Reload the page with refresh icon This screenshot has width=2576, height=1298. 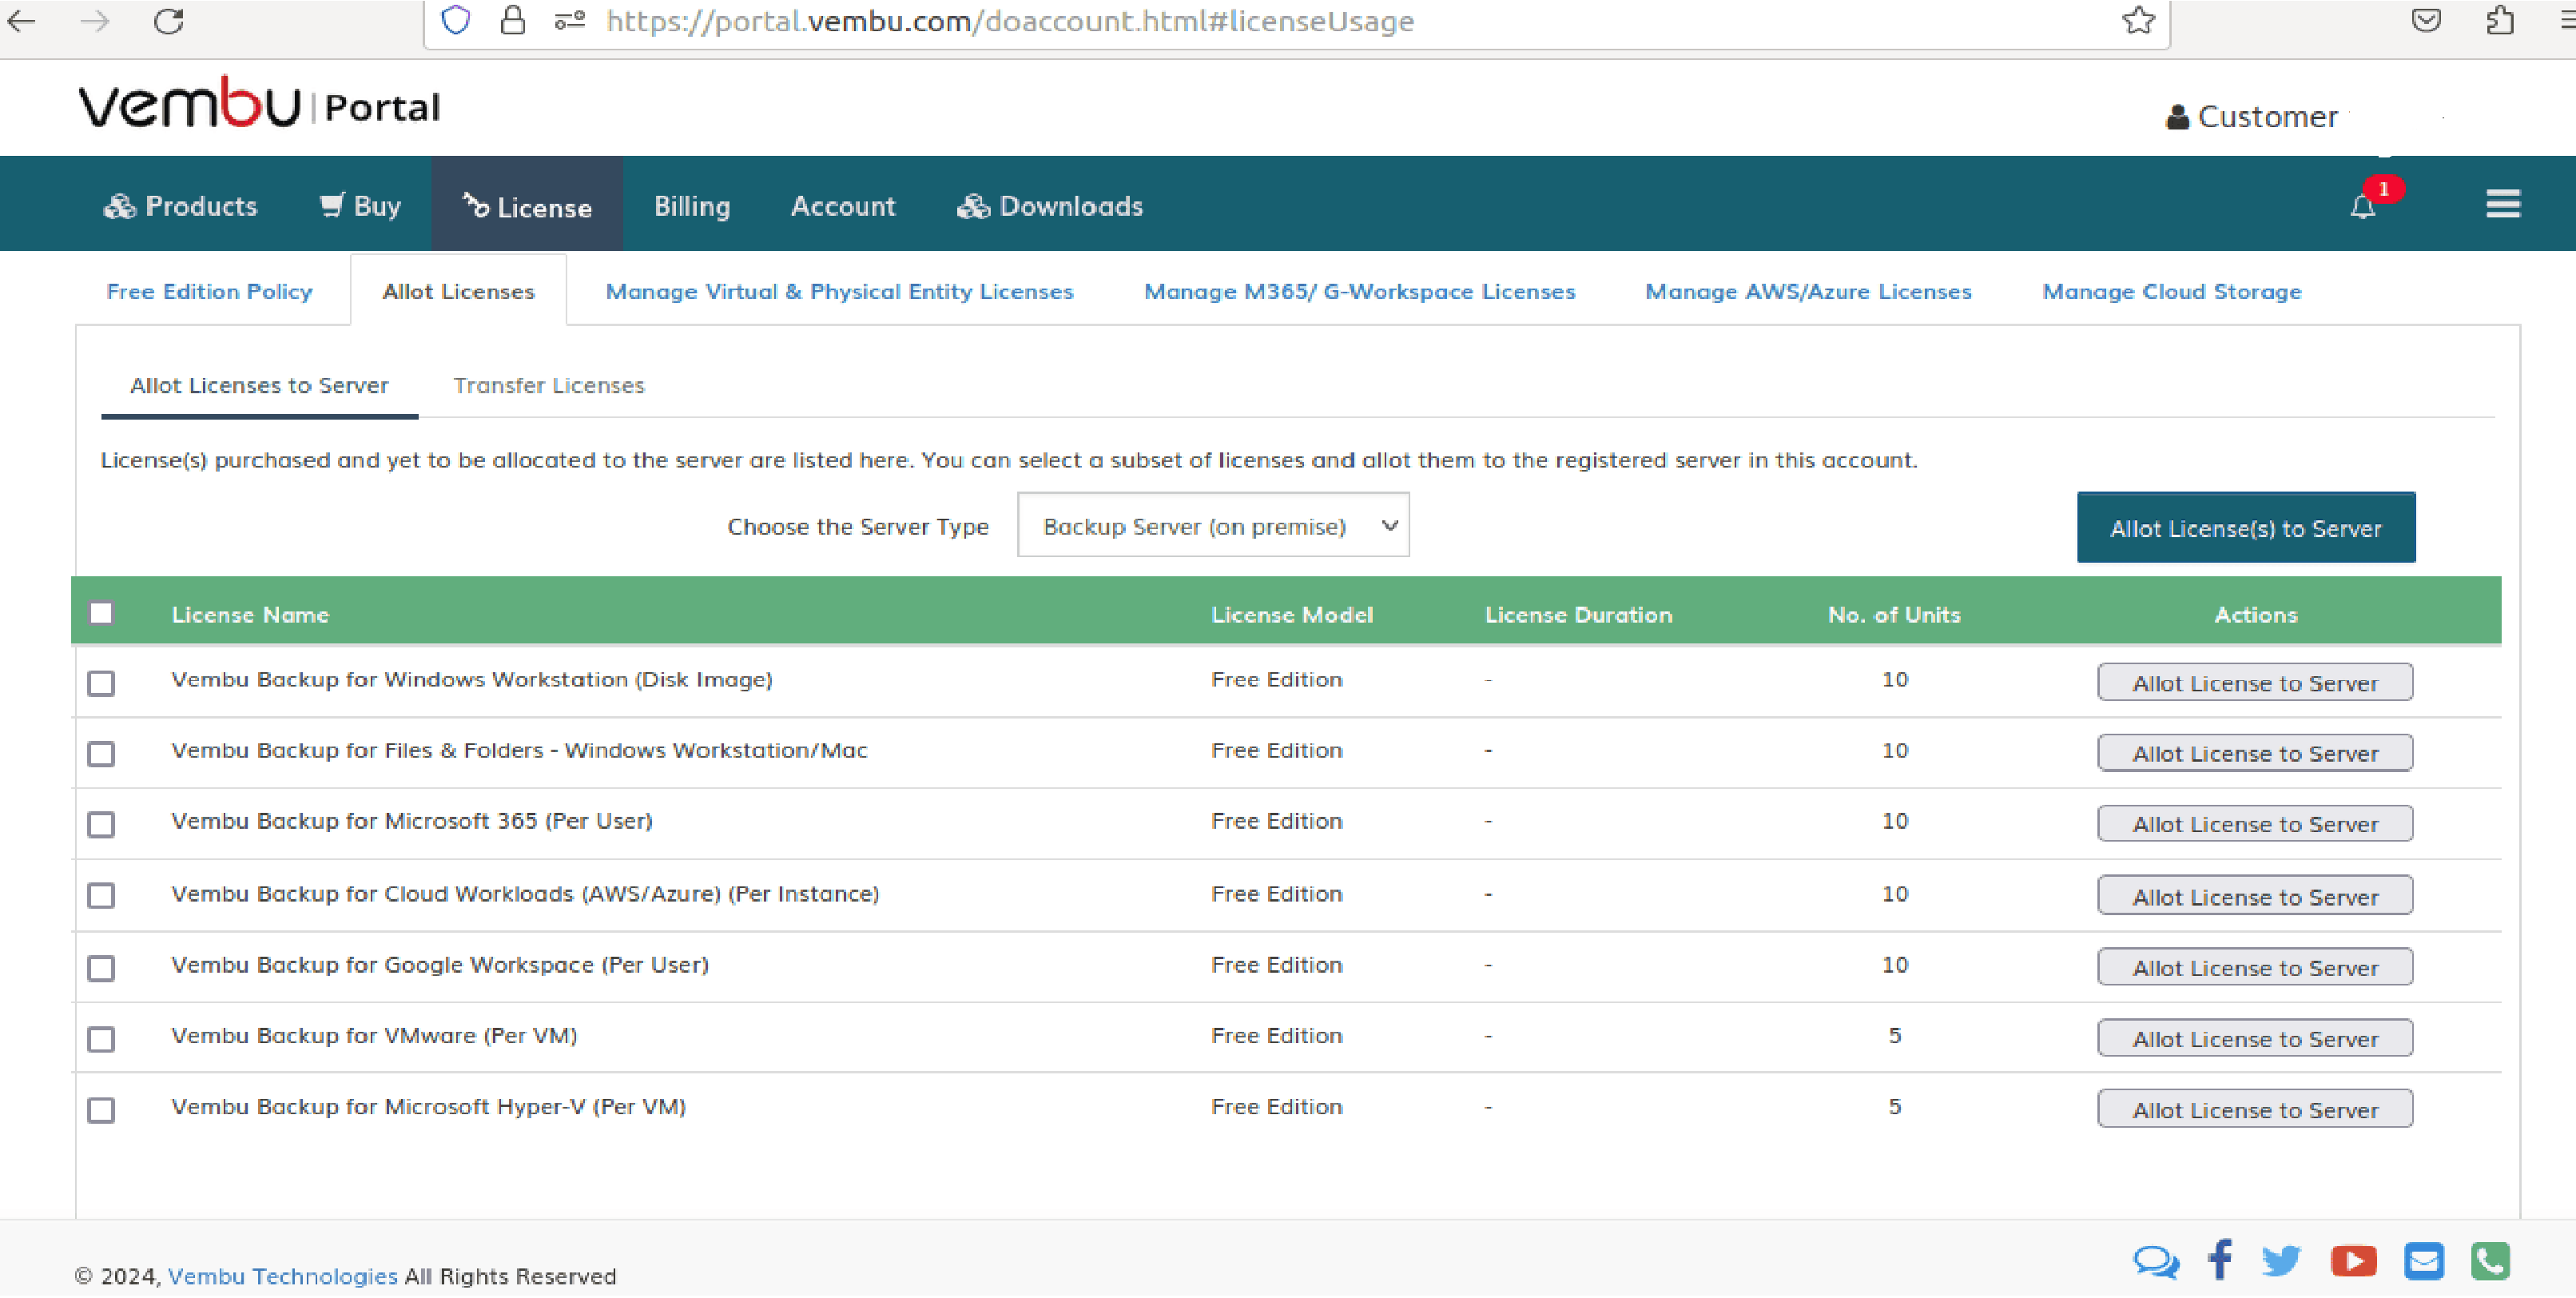[168, 20]
